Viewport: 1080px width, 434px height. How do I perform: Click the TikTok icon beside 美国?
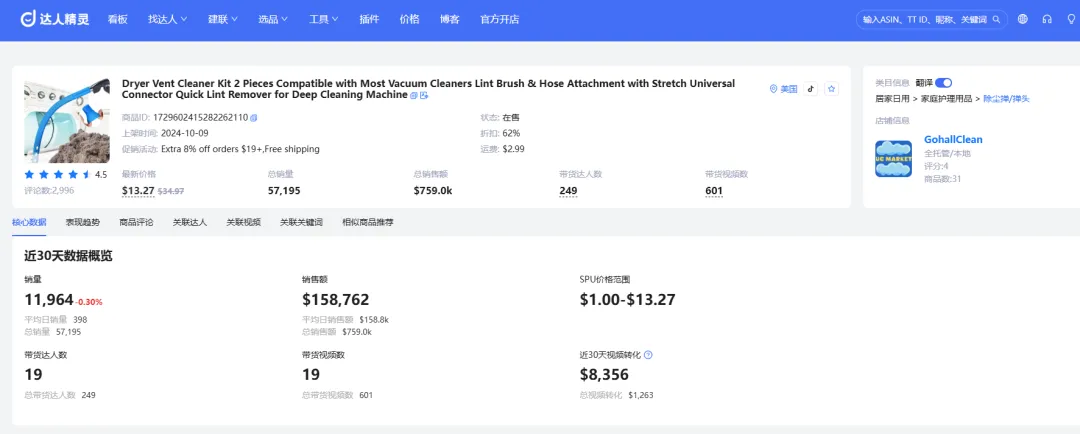pyautogui.click(x=811, y=89)
